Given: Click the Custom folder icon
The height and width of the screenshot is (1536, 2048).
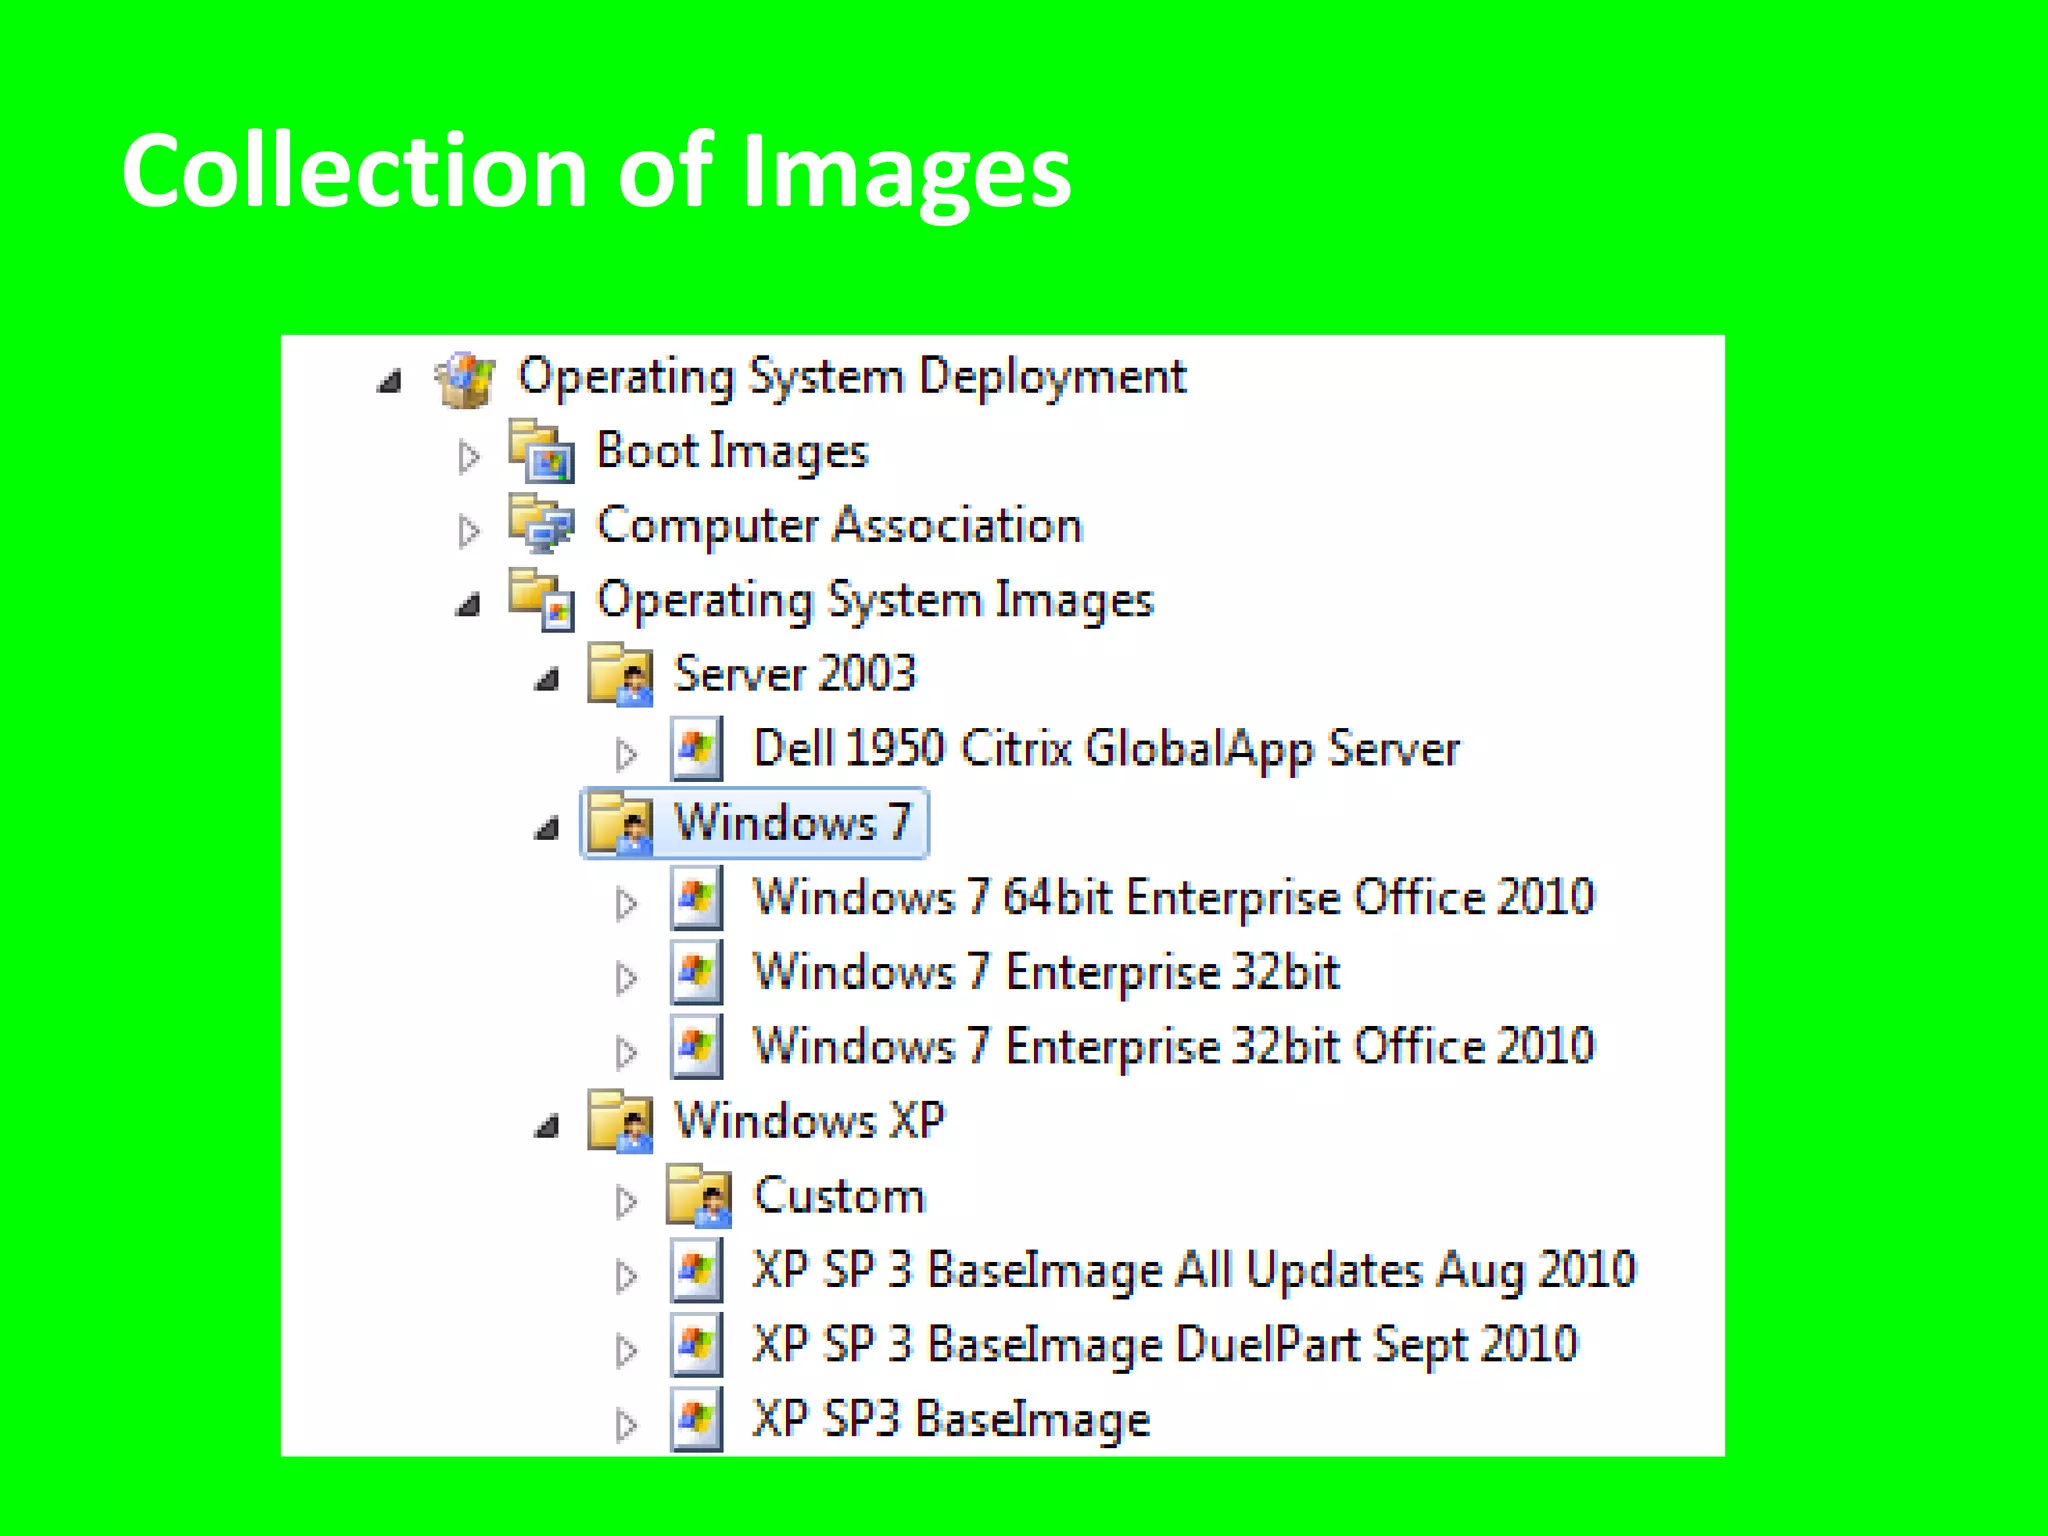Looking at the screenshot, I should [x=699, y=1196].
